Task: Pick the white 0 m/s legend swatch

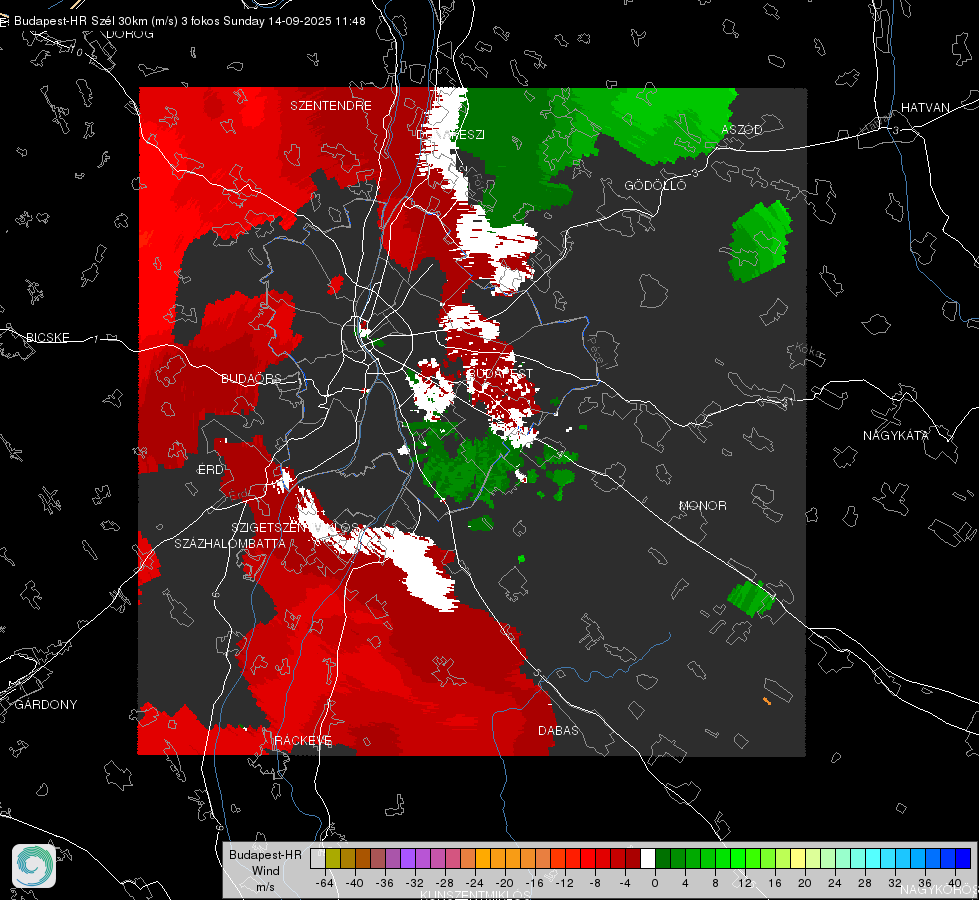Action: (x=648, y=859)
